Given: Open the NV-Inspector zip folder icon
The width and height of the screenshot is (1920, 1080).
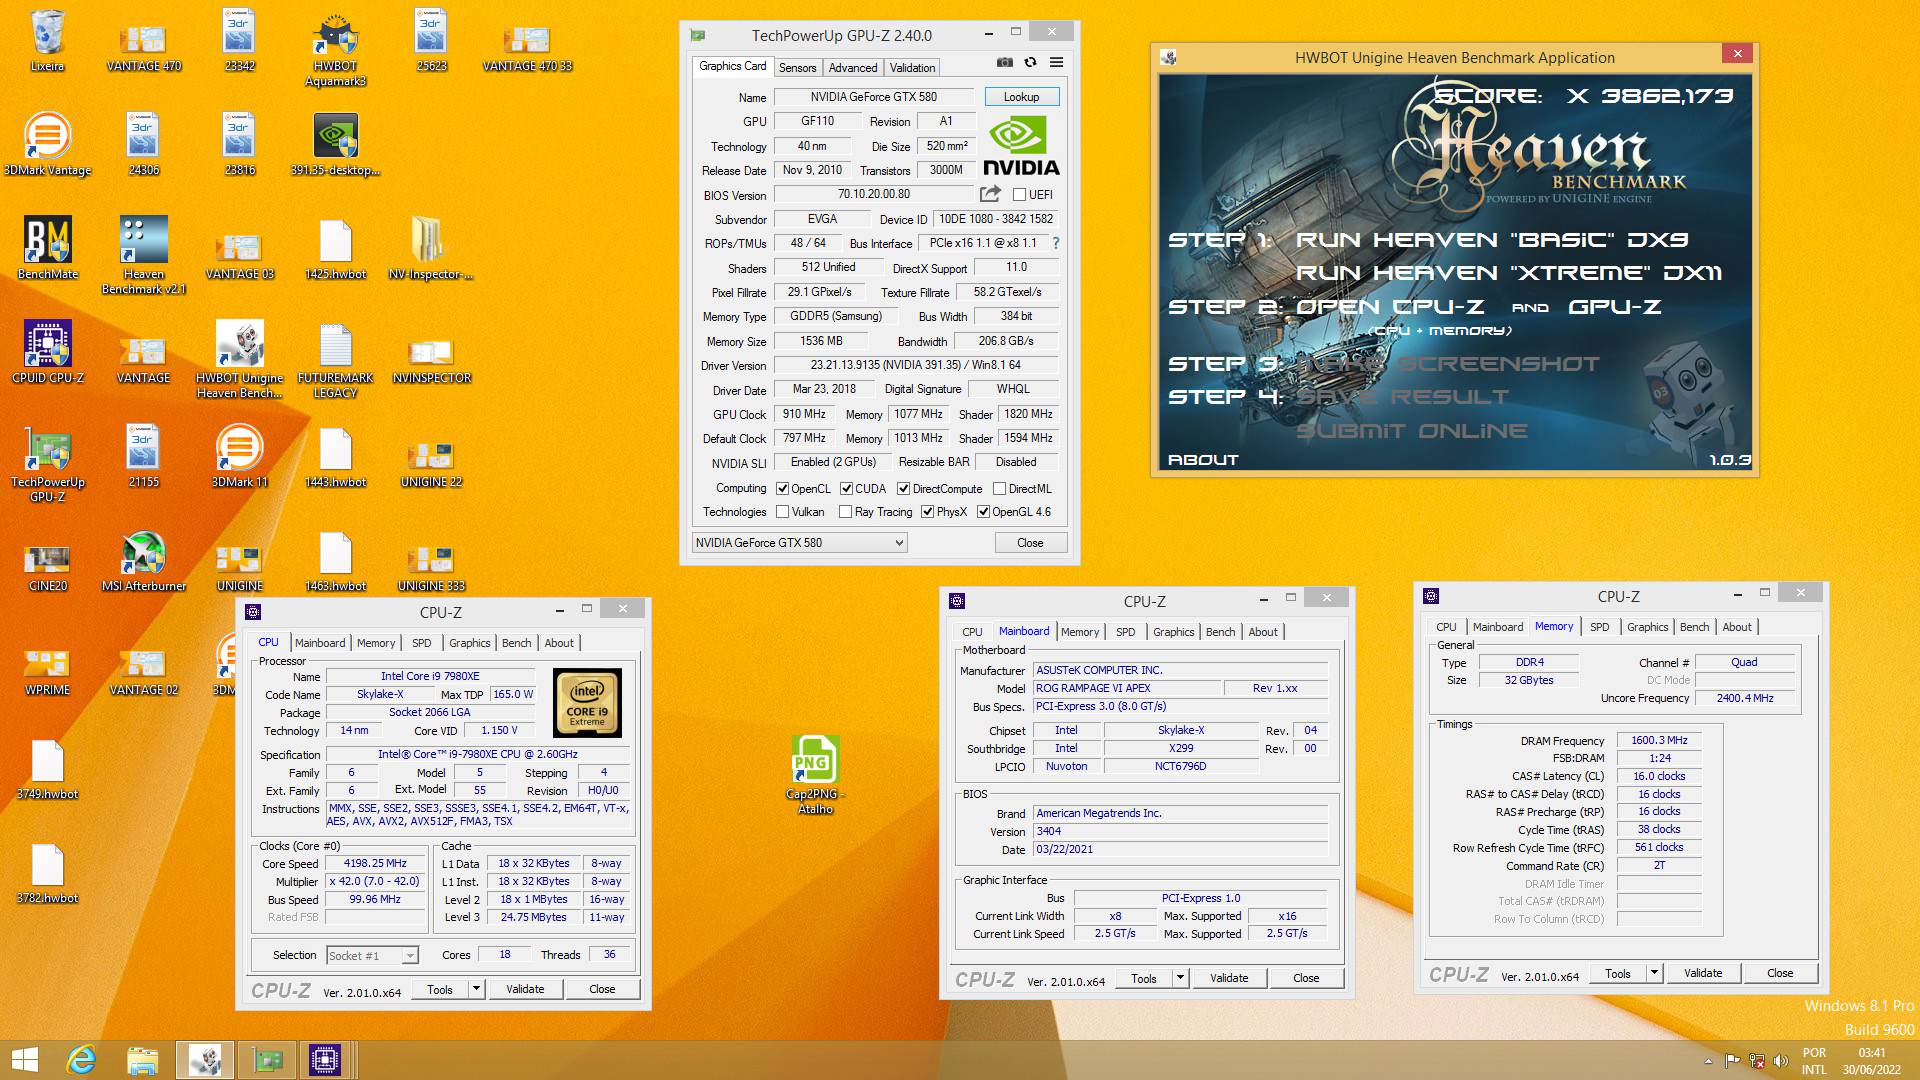Looking at the screenshot, I should pos(431,248).
